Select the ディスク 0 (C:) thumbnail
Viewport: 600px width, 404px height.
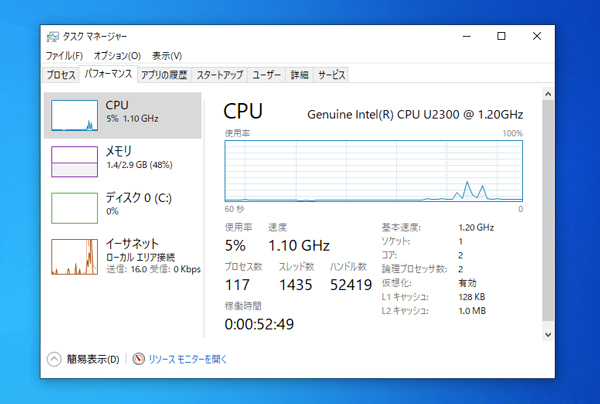point(74,208)
